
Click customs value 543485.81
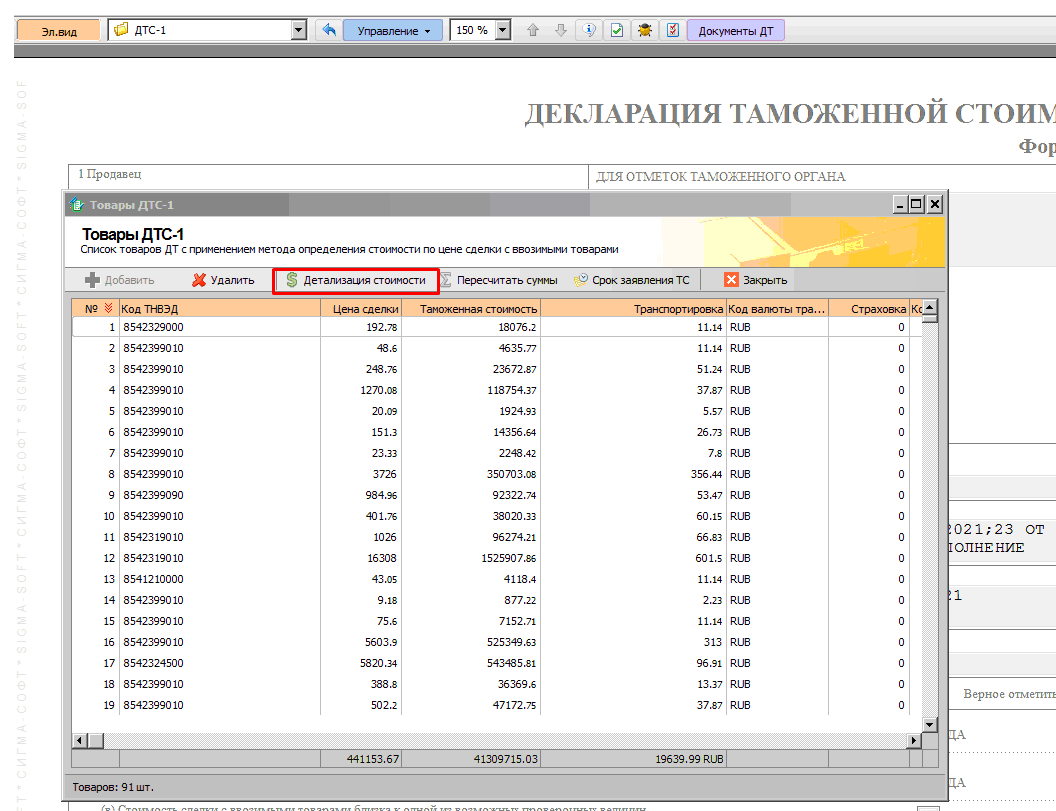[471, 663]
